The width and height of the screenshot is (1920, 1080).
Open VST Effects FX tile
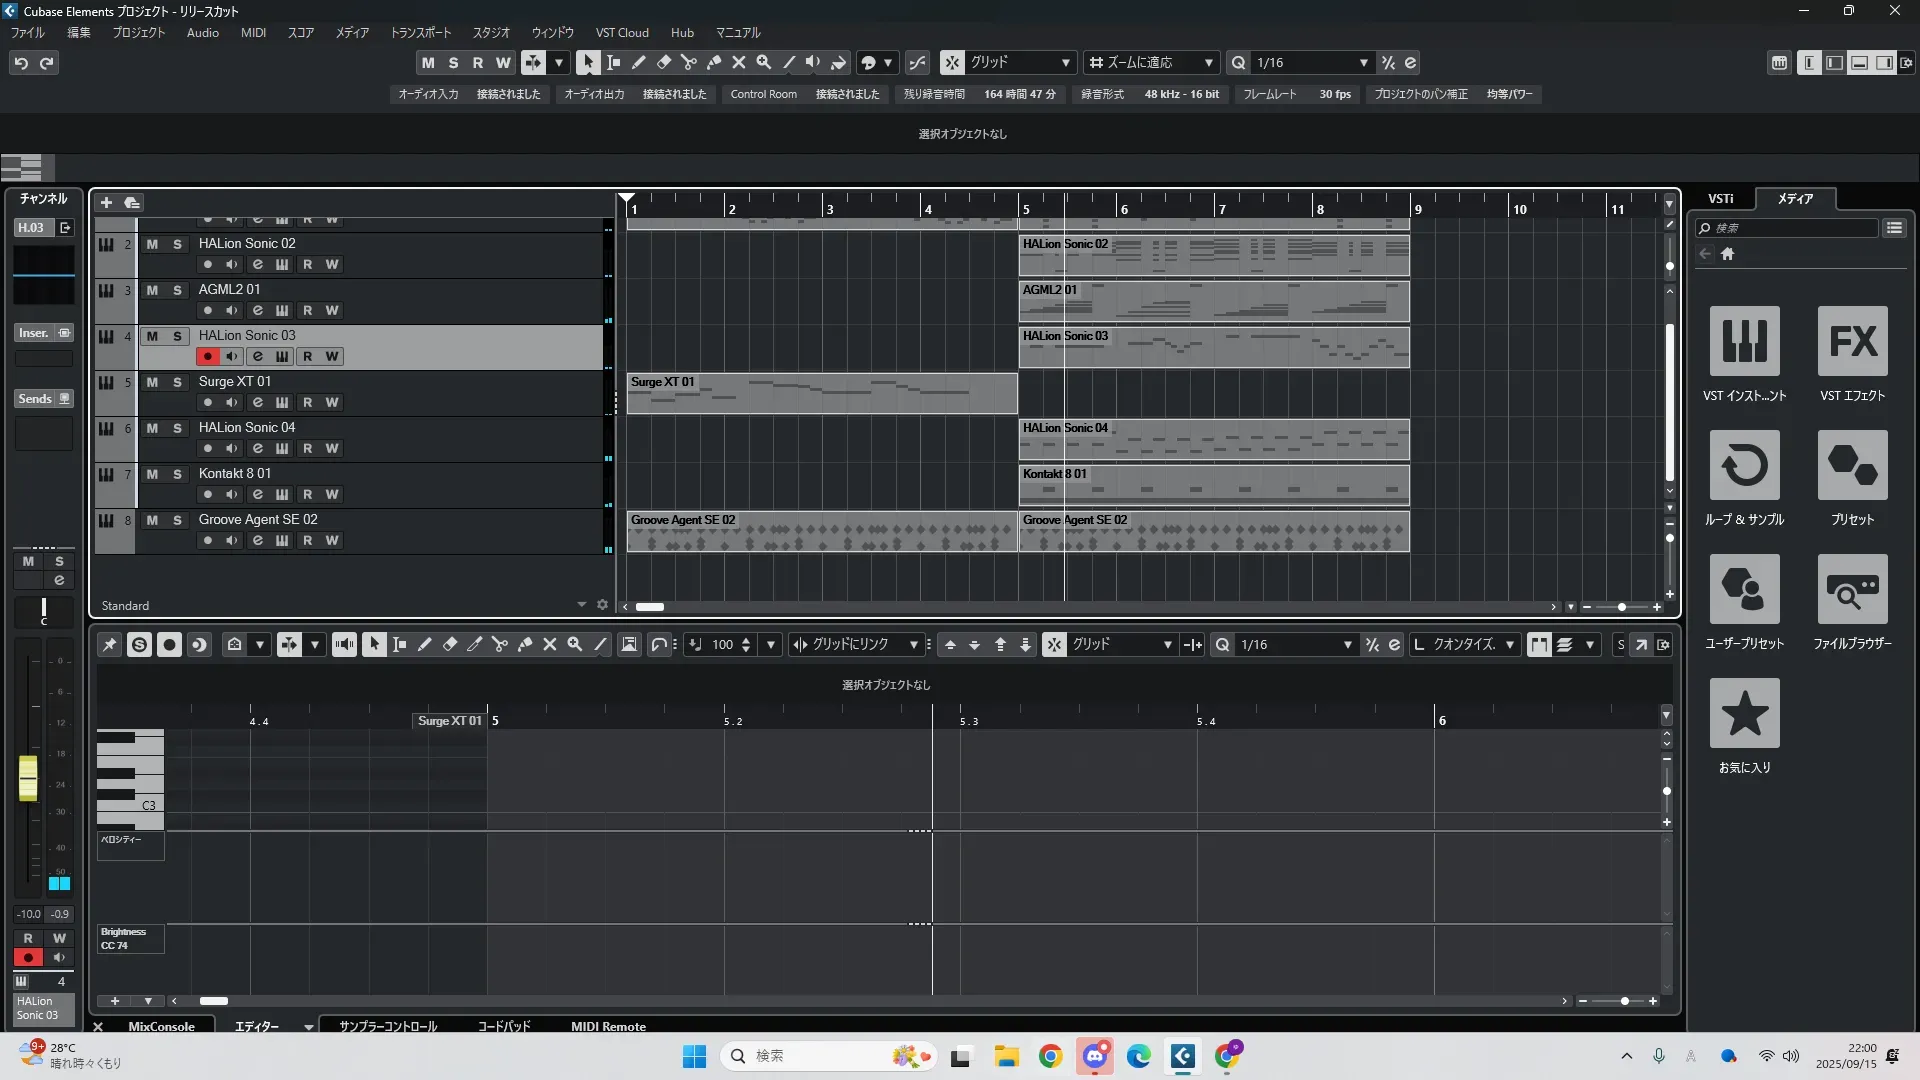click(x=1852, y=341)
